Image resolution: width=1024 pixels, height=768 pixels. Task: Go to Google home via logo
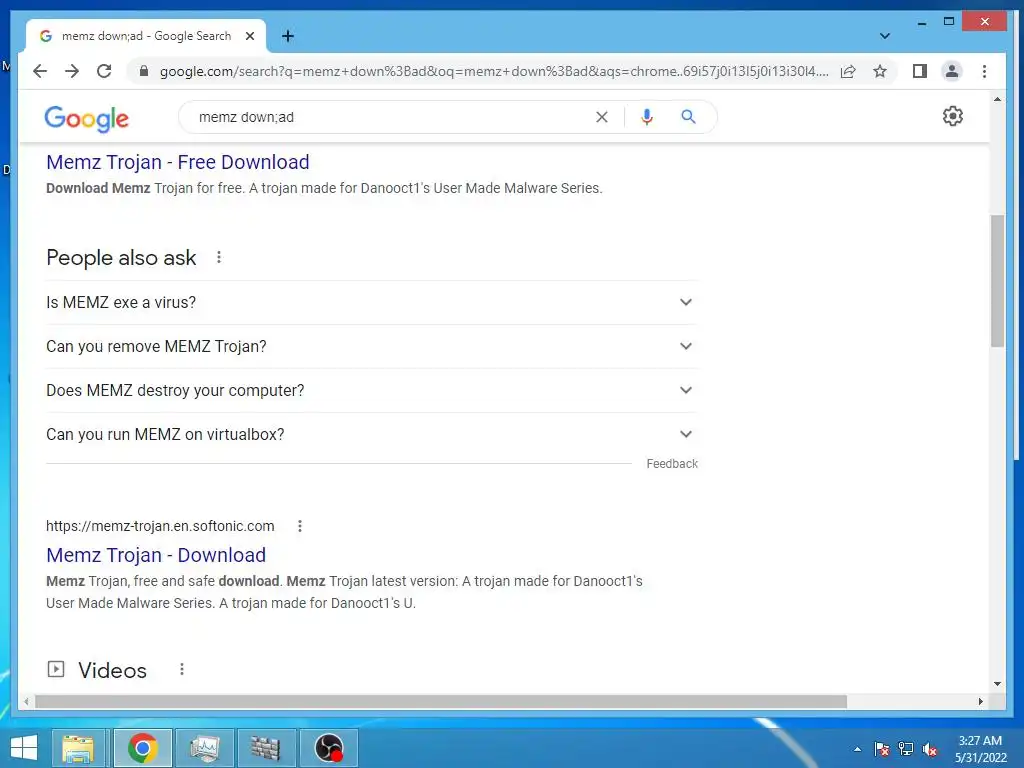click(x=86, y=118)
